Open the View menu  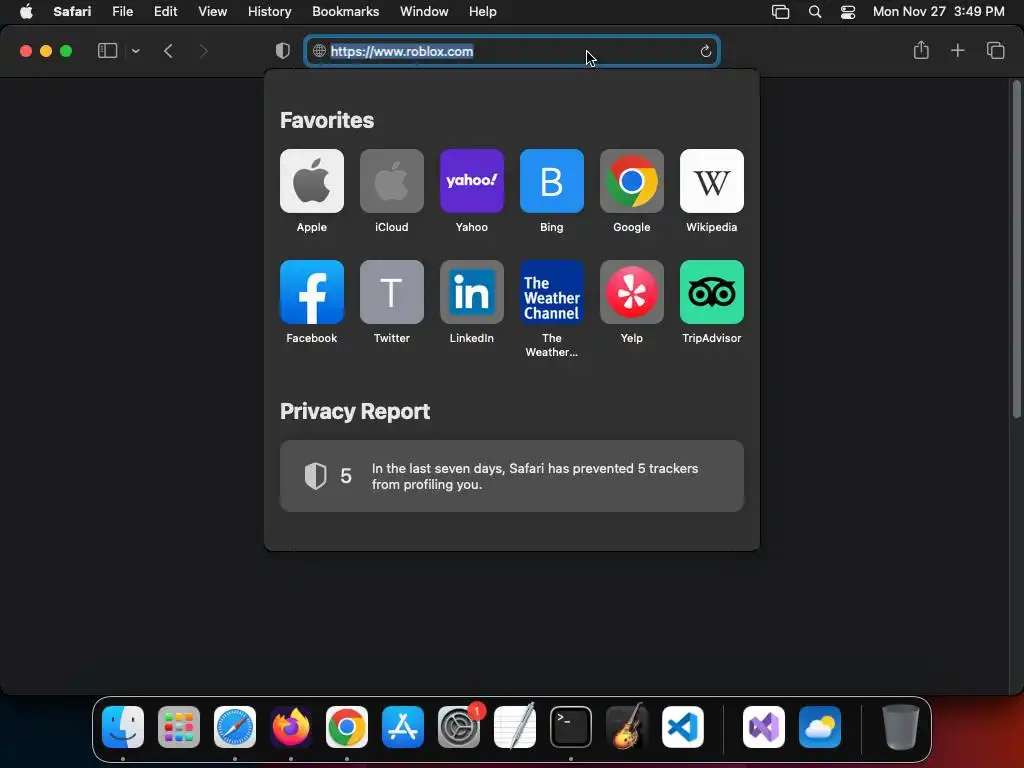(212, 12)
